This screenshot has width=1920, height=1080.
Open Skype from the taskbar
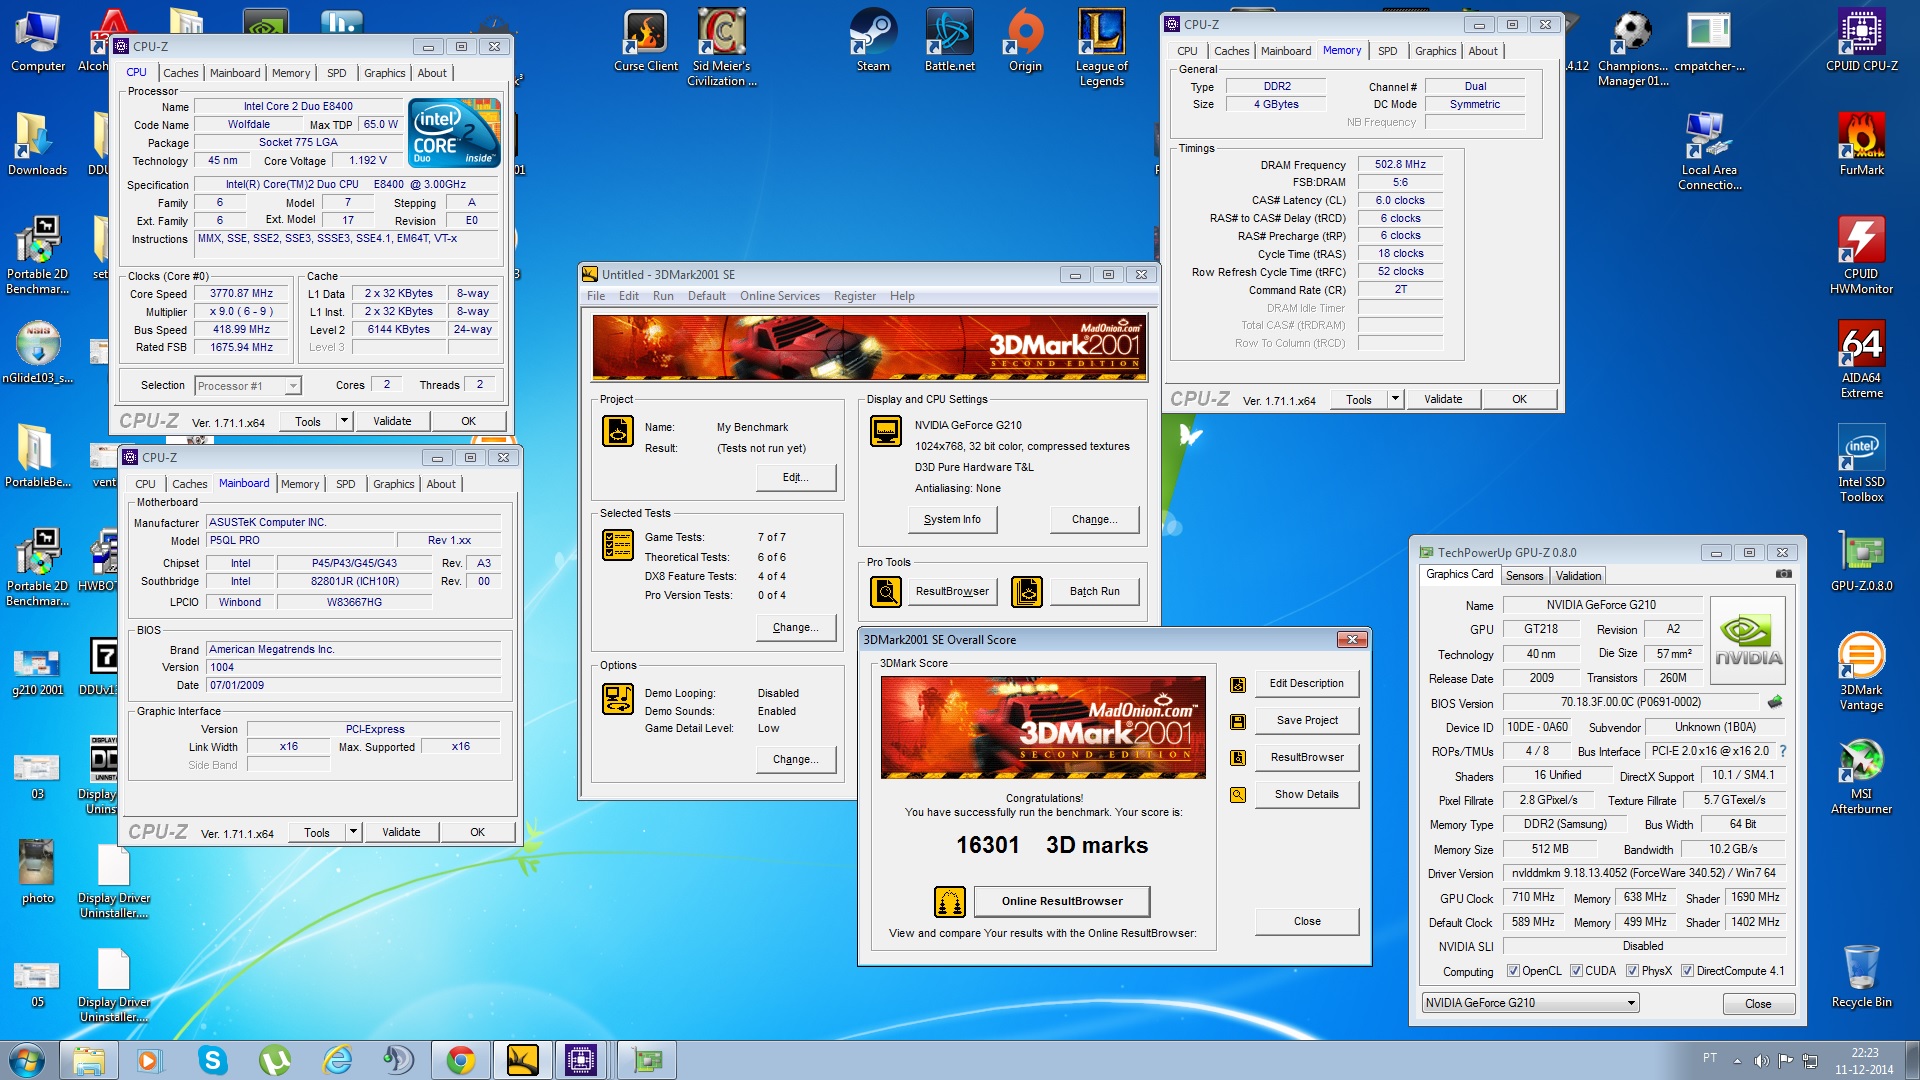click(x=212, y=1060)
